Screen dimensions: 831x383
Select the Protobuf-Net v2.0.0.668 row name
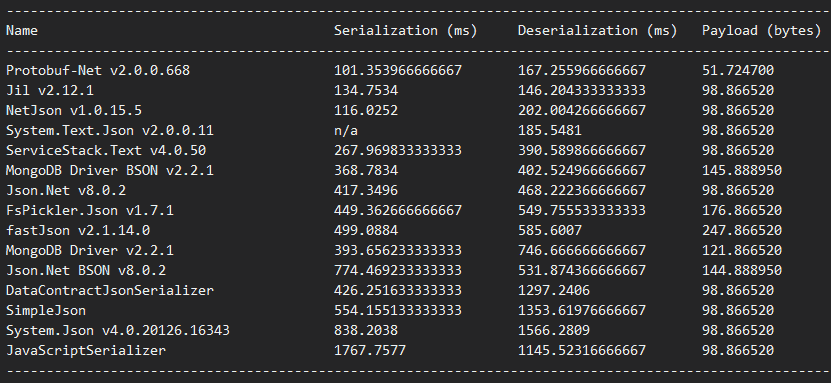point(98,70)
